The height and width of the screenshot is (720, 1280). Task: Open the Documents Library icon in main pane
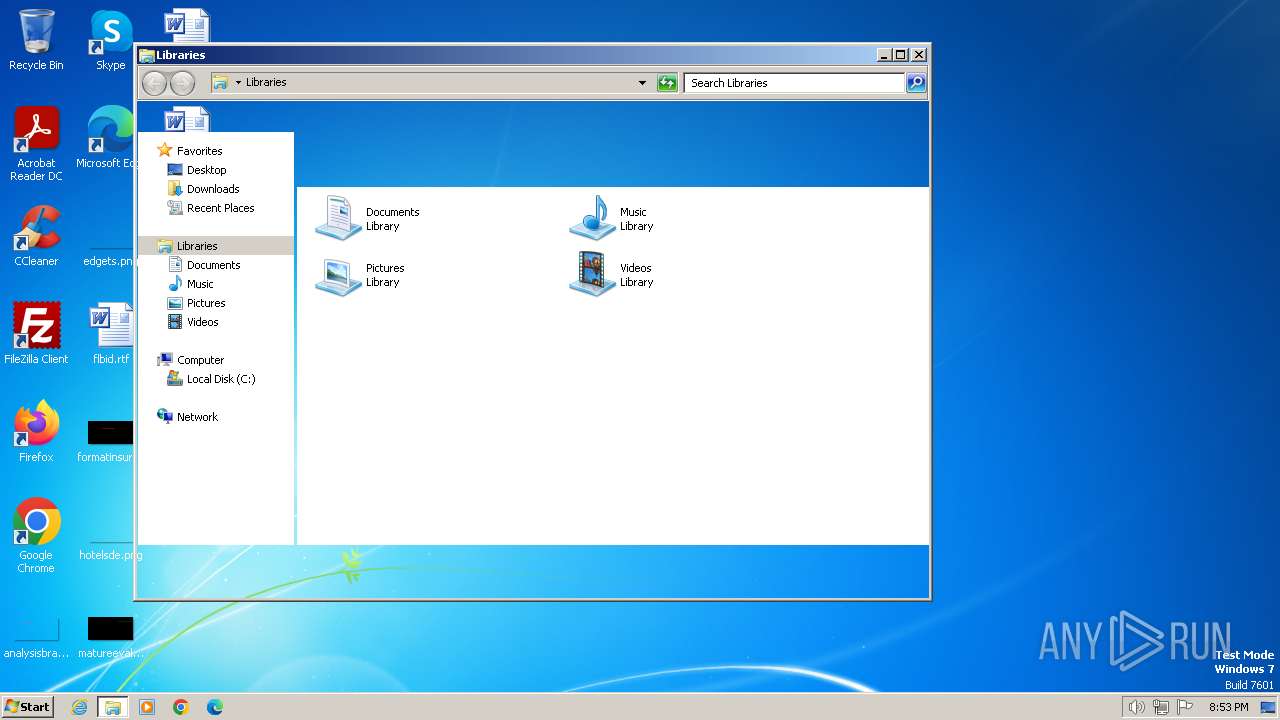(338, 218)
